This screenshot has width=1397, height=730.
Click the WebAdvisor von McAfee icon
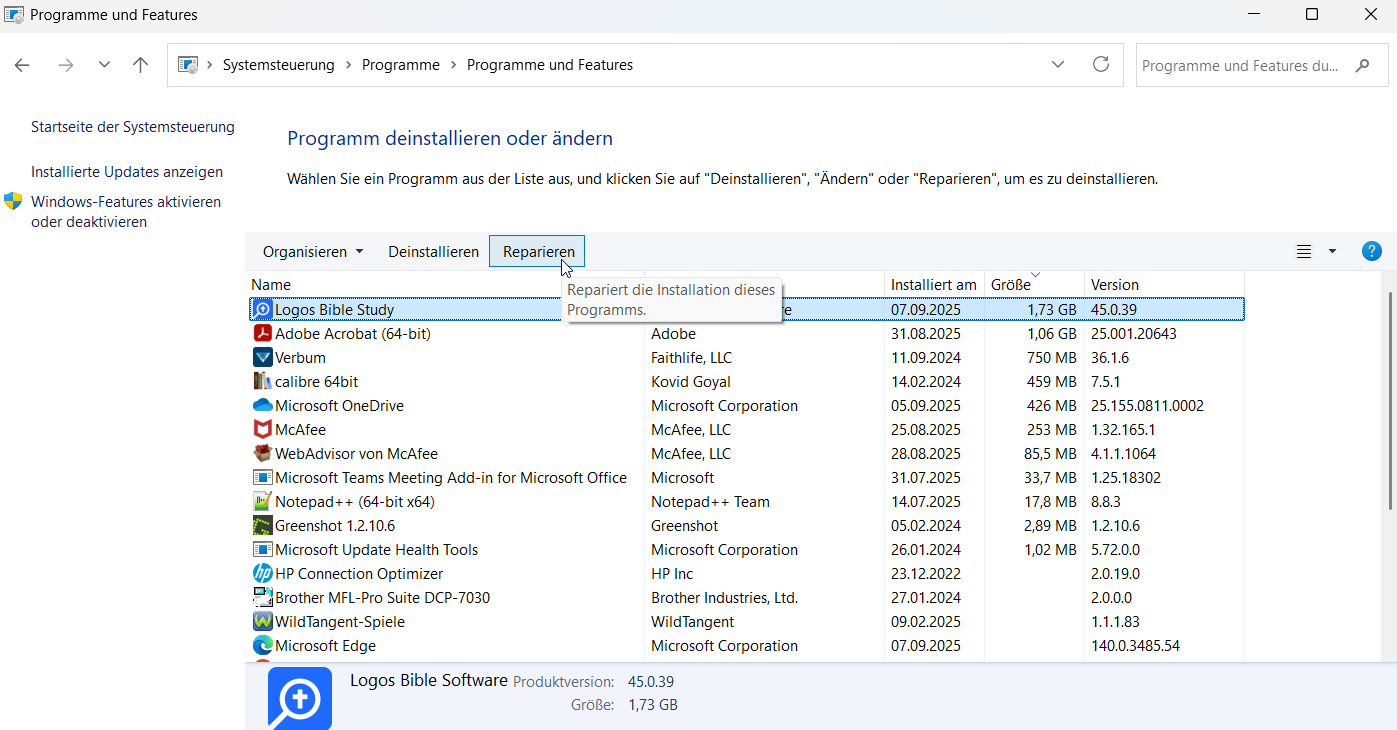click(x=262, y=453)
